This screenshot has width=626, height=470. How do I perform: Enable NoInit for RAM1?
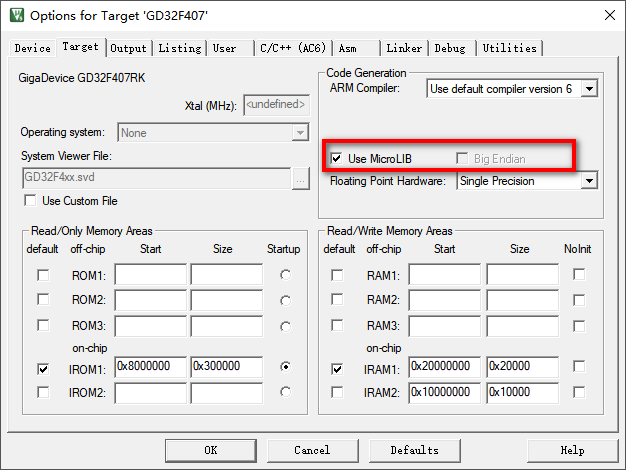(579, 274)
